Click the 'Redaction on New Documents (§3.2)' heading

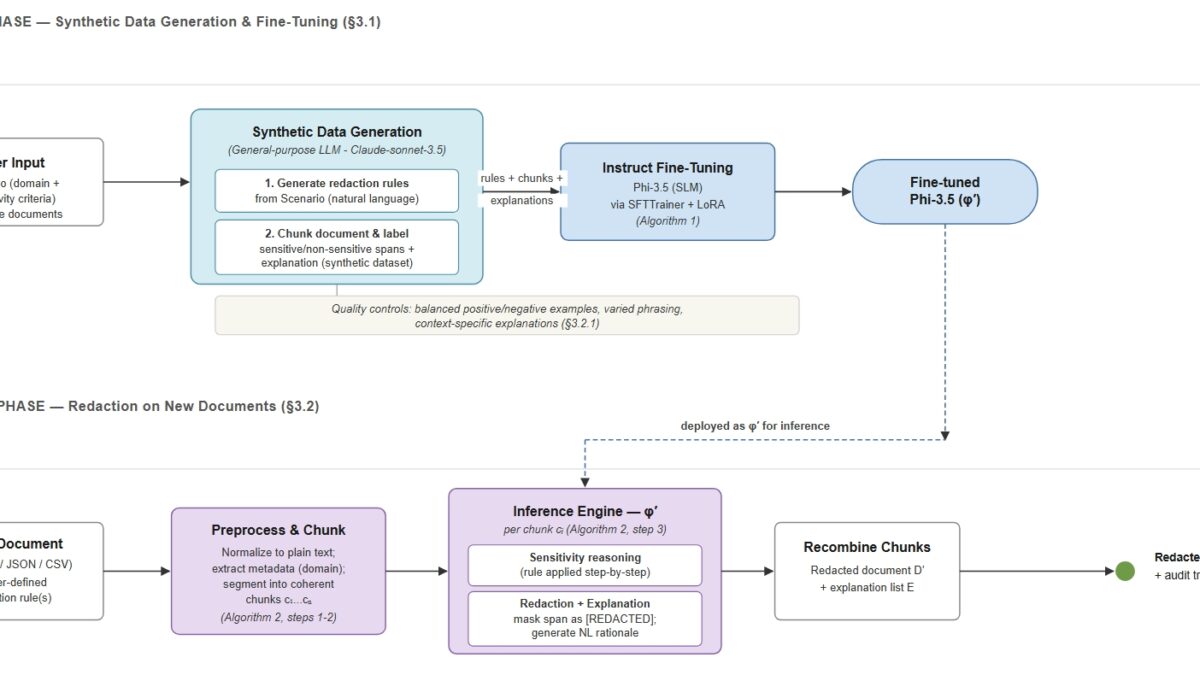click(x=193, y=406)
